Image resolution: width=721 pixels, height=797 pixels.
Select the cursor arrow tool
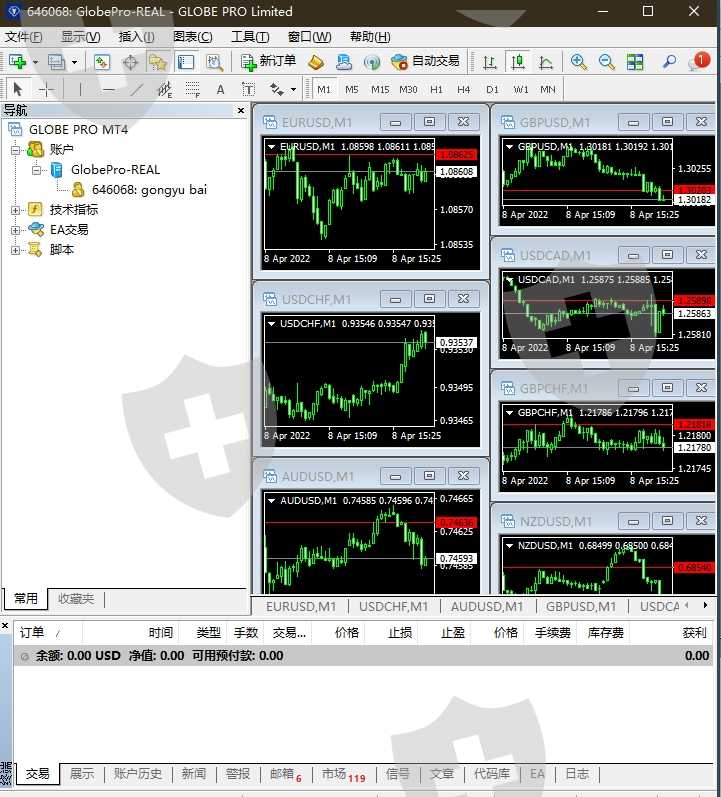[18, 89]
